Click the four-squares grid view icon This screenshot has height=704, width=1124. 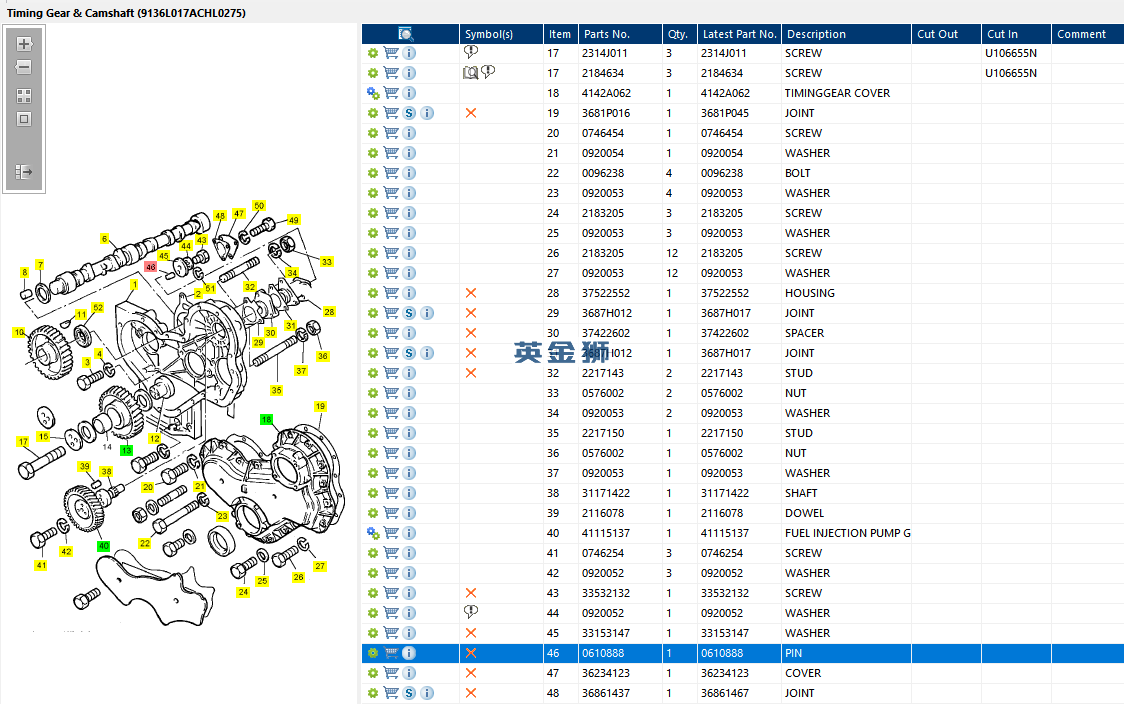tap(24, 96)
